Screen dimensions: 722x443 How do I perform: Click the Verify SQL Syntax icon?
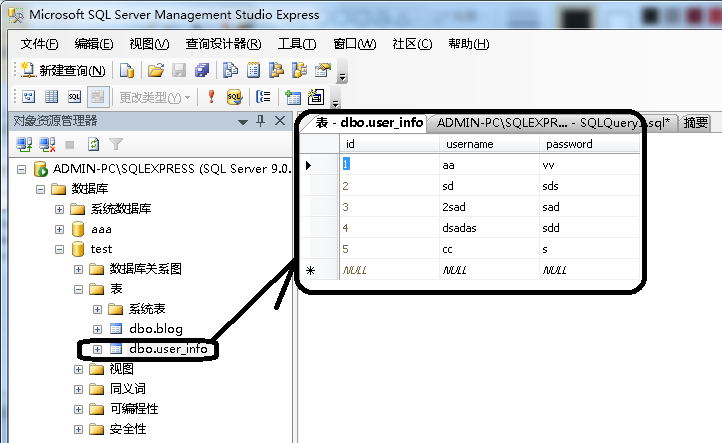click(234, 97)
